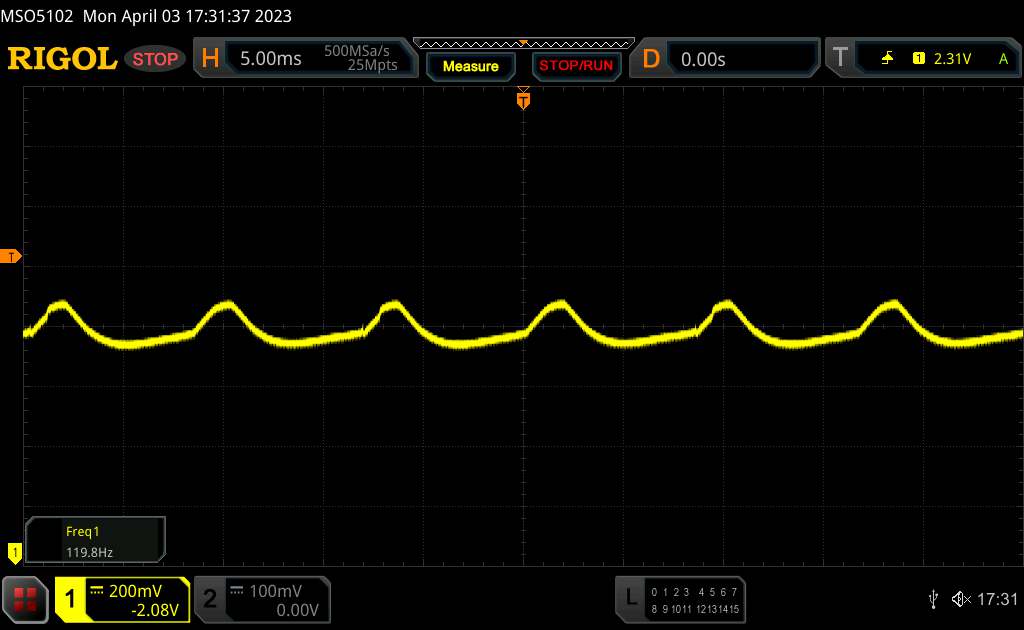
Task: Click channel 1 200mV vertical scale
Action: [135, 591]
